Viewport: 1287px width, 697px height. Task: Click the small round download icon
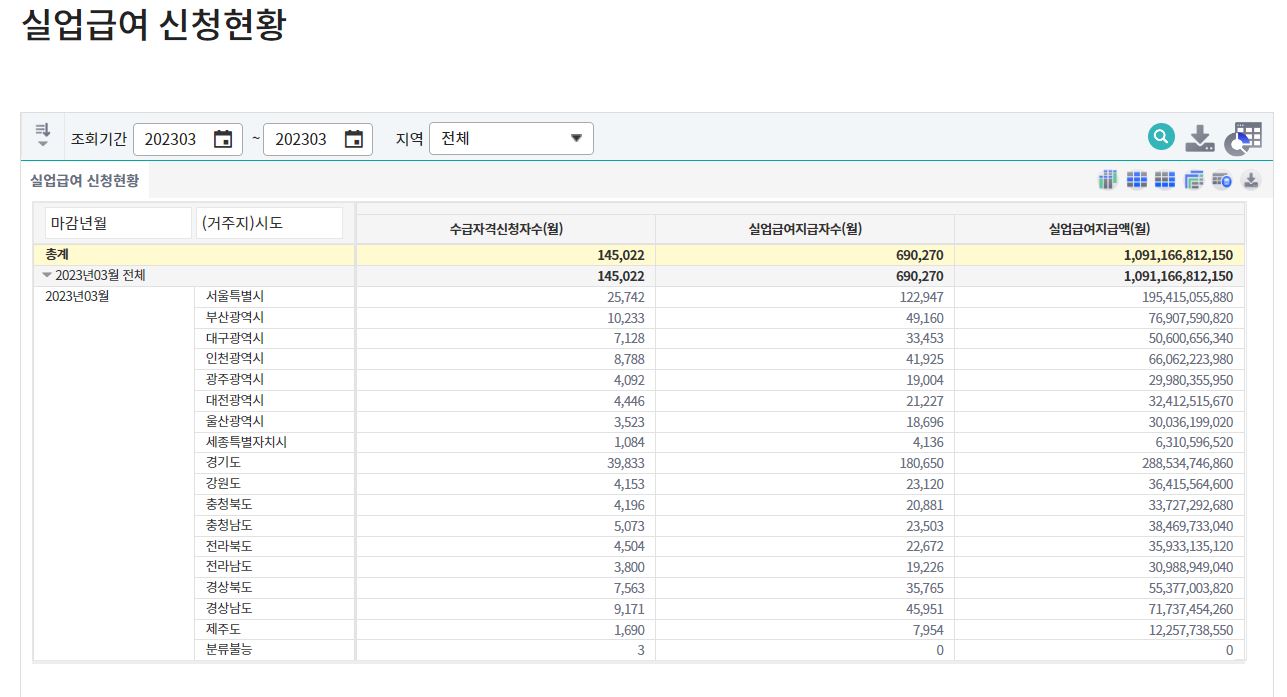click(x=1250, y=180)
